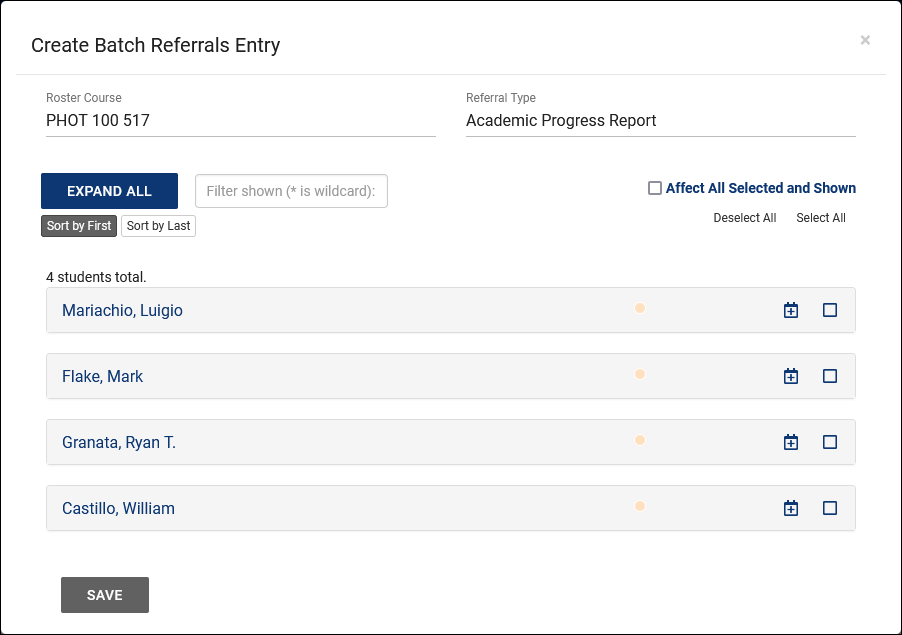Click calendar icon for Granata, Ryan T.
This screenshot has width=902, height=635.
click(791, 442)
